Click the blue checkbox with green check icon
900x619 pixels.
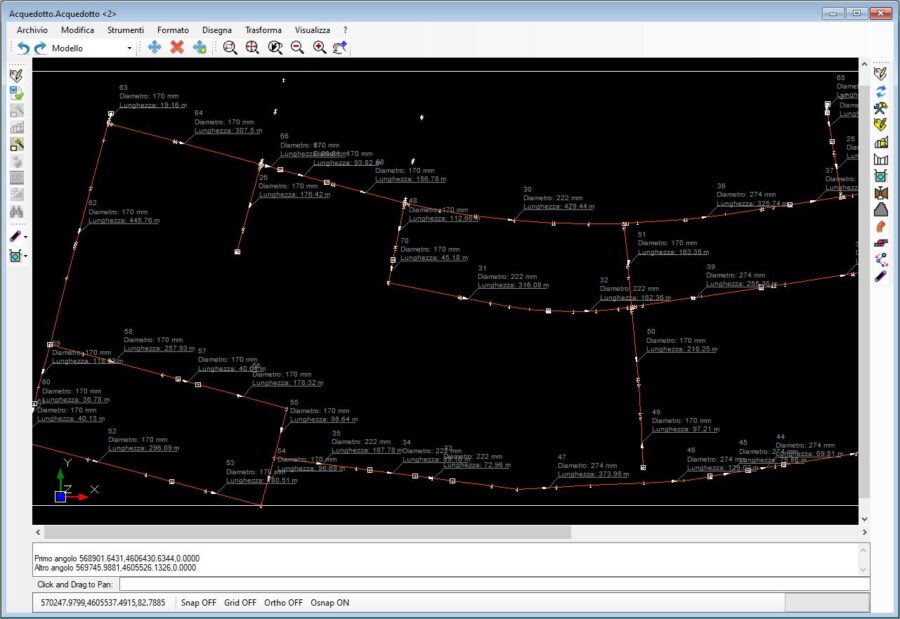click(16, 93)
